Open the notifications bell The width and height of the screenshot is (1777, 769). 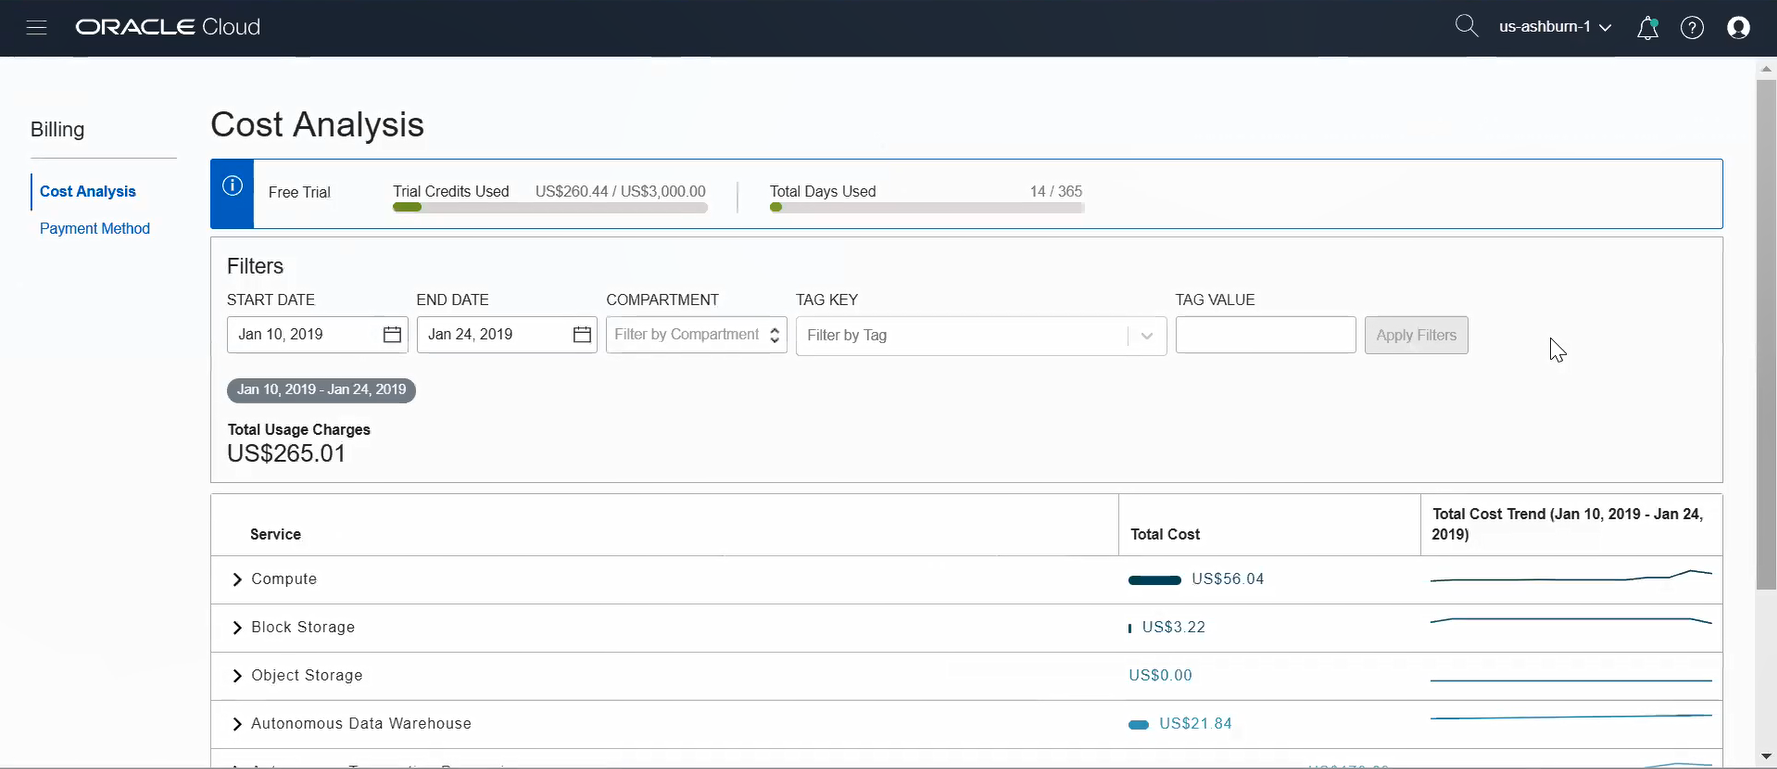pyautogui.click(x=1647, y=28)
